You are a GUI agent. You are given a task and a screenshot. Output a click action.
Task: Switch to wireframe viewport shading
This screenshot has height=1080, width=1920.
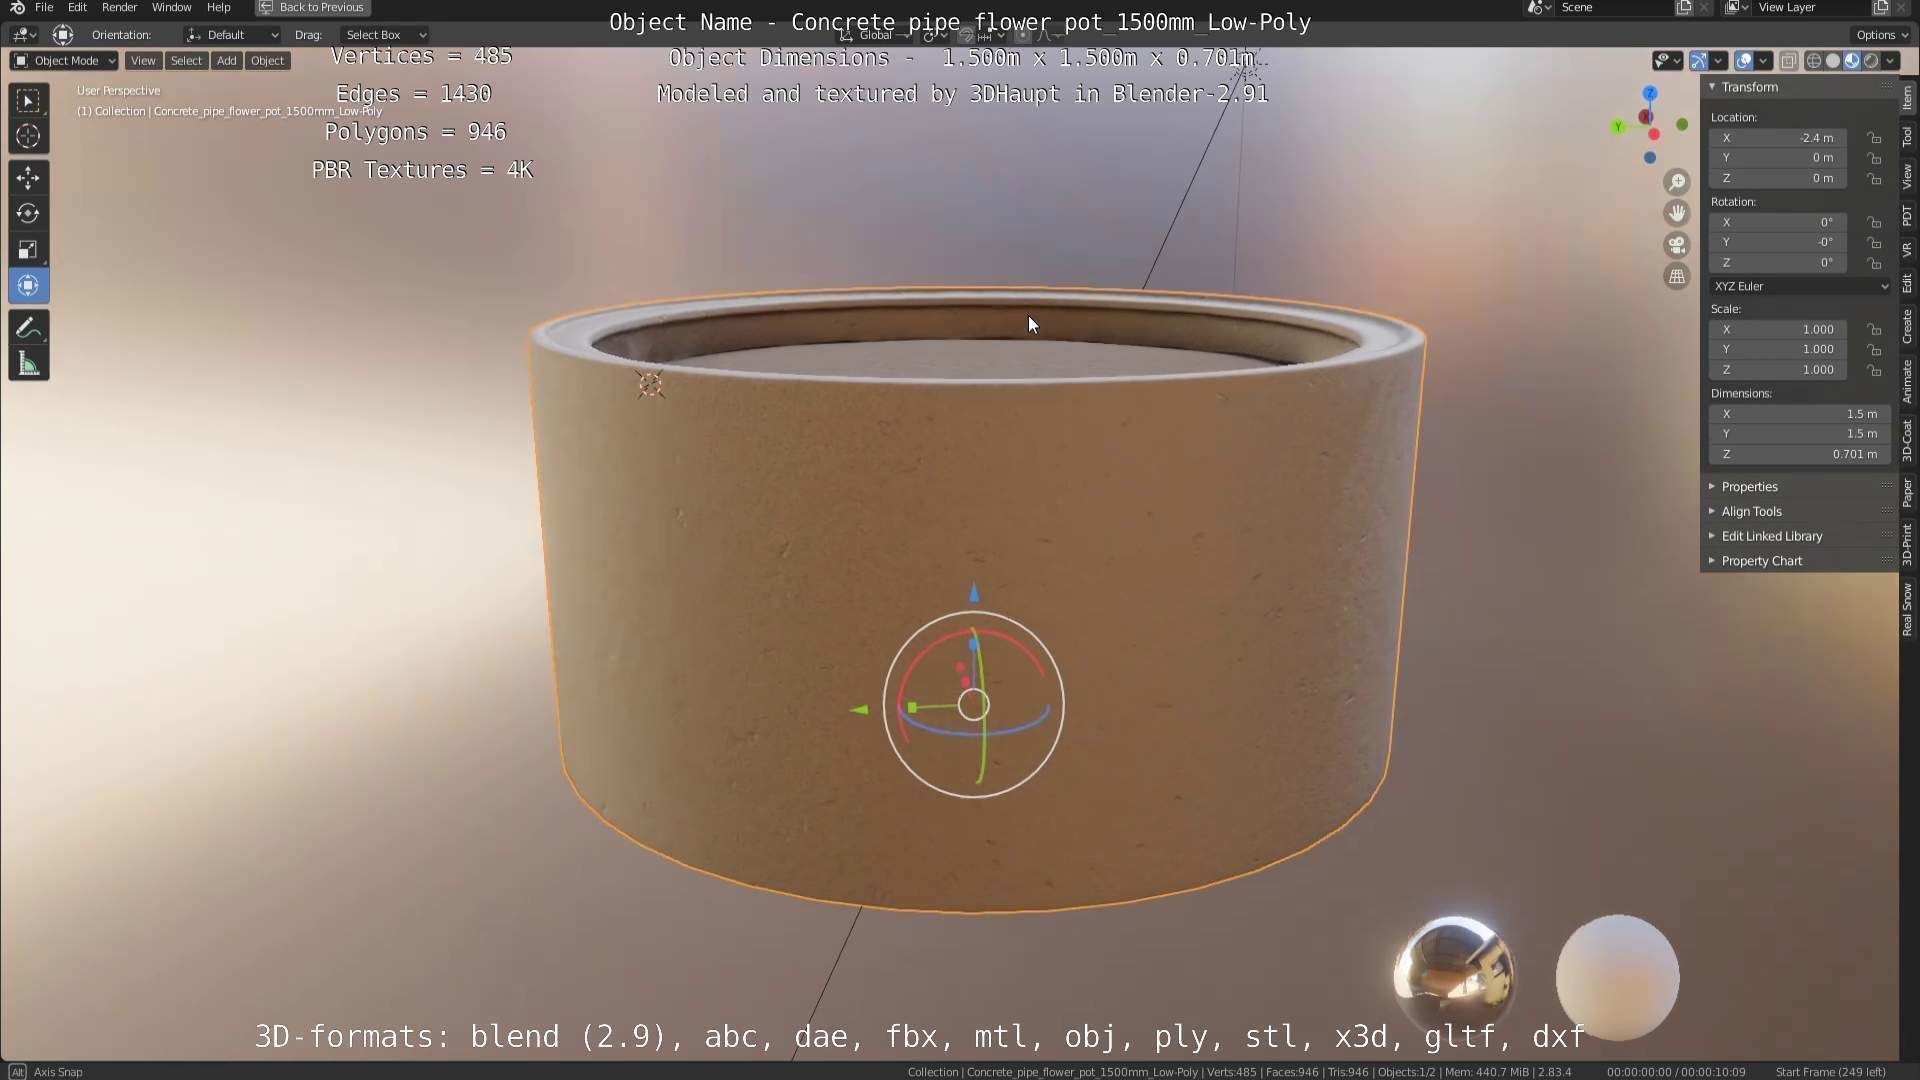tap(1813, 61)
